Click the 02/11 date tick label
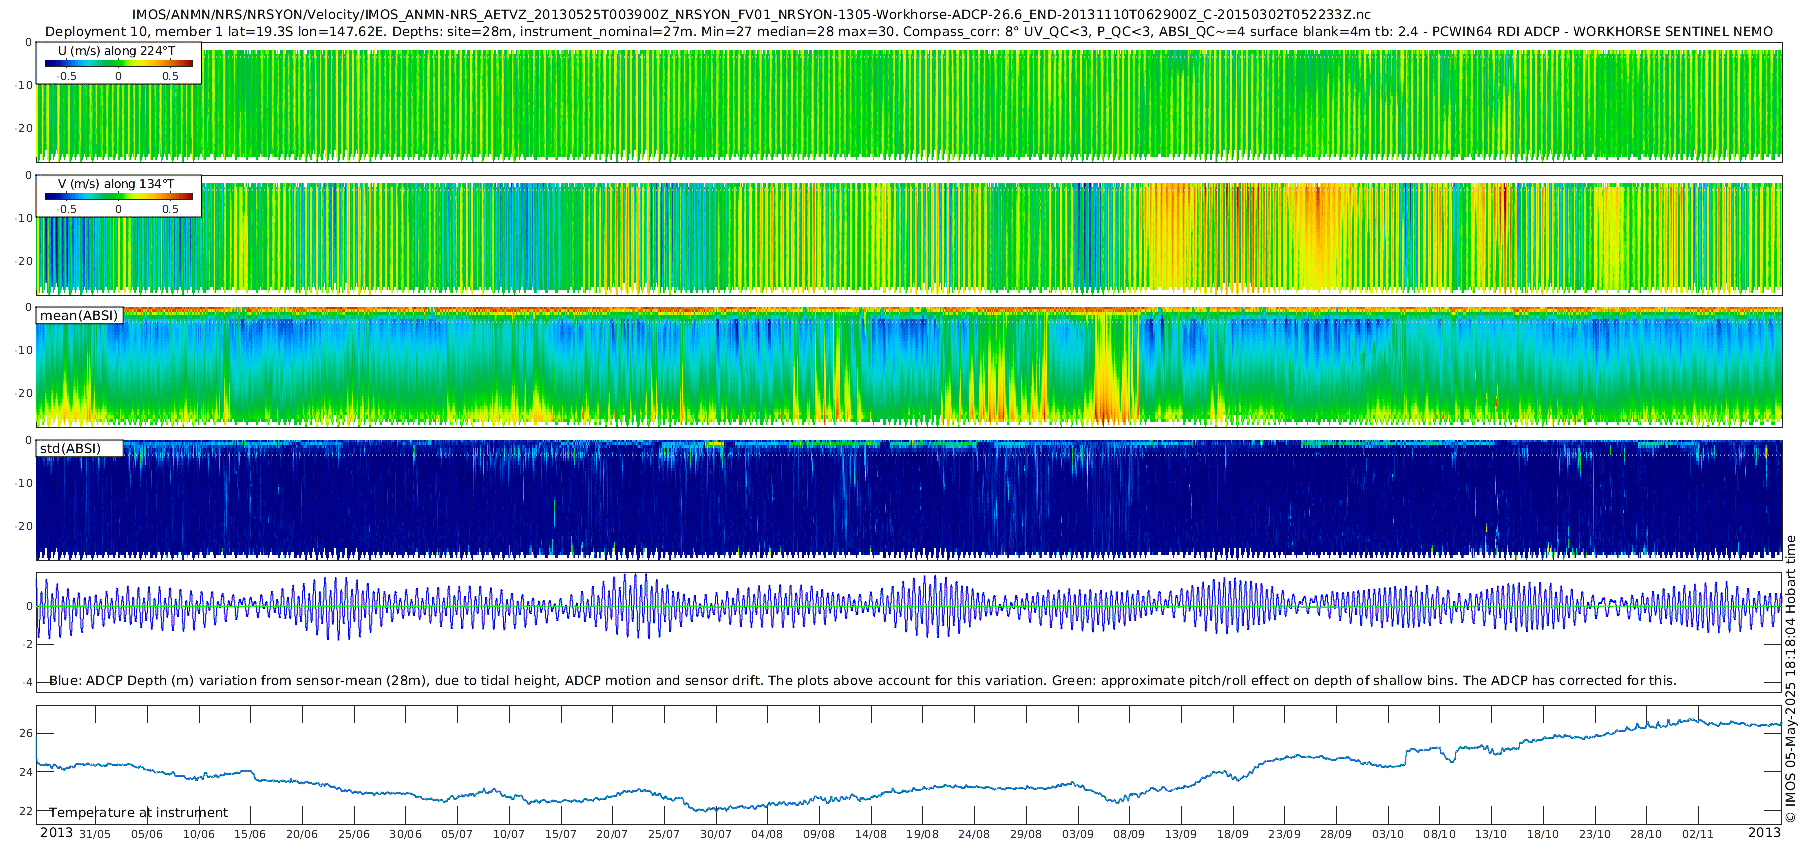 (x=1698, y=834)
